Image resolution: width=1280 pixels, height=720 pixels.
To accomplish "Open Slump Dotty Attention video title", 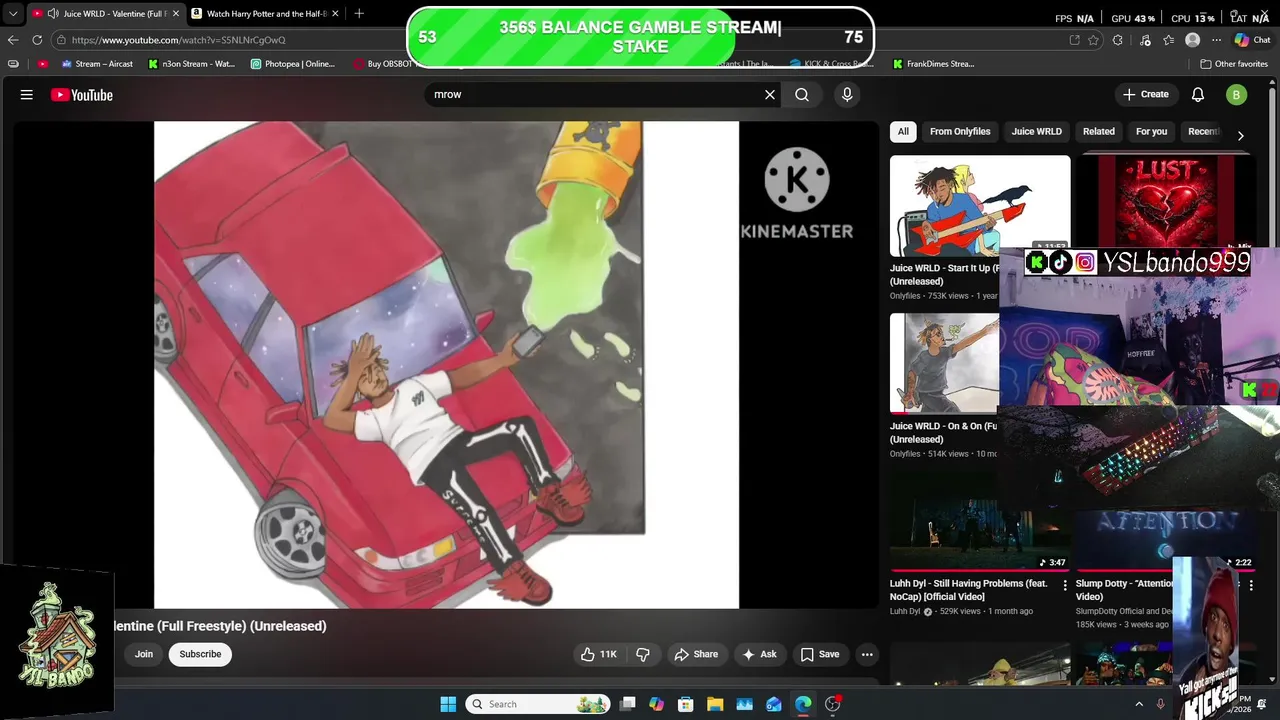I will 1125,590.
